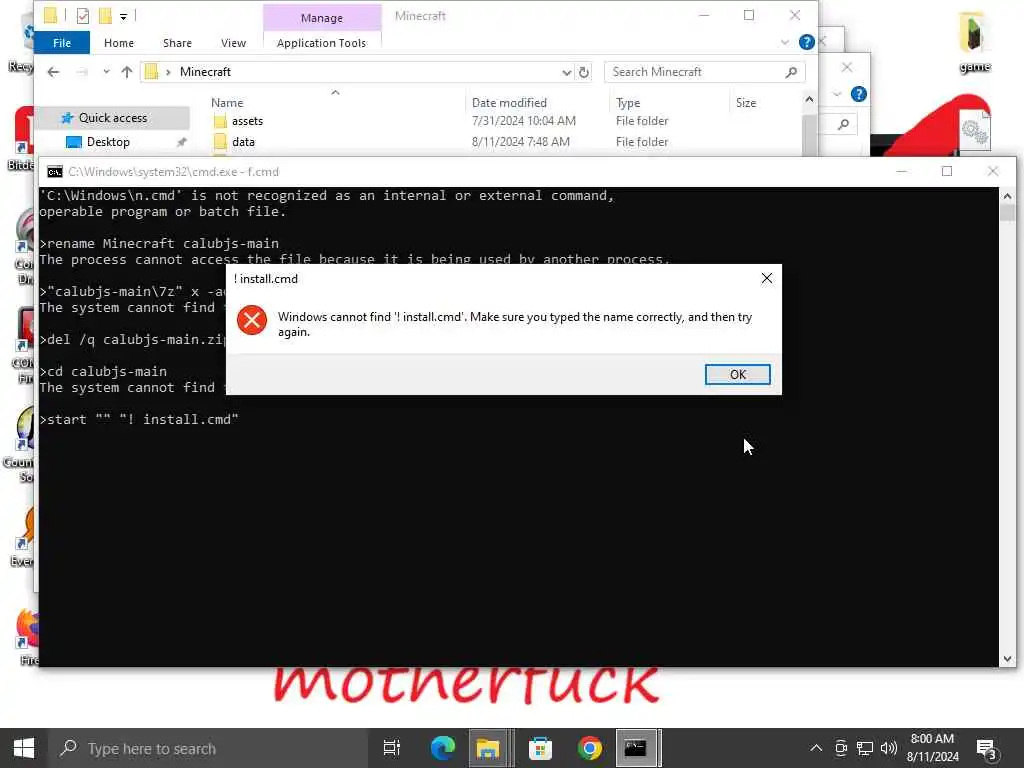
Task: Select Desktop in navigation pane
Action: pos(108,142)
